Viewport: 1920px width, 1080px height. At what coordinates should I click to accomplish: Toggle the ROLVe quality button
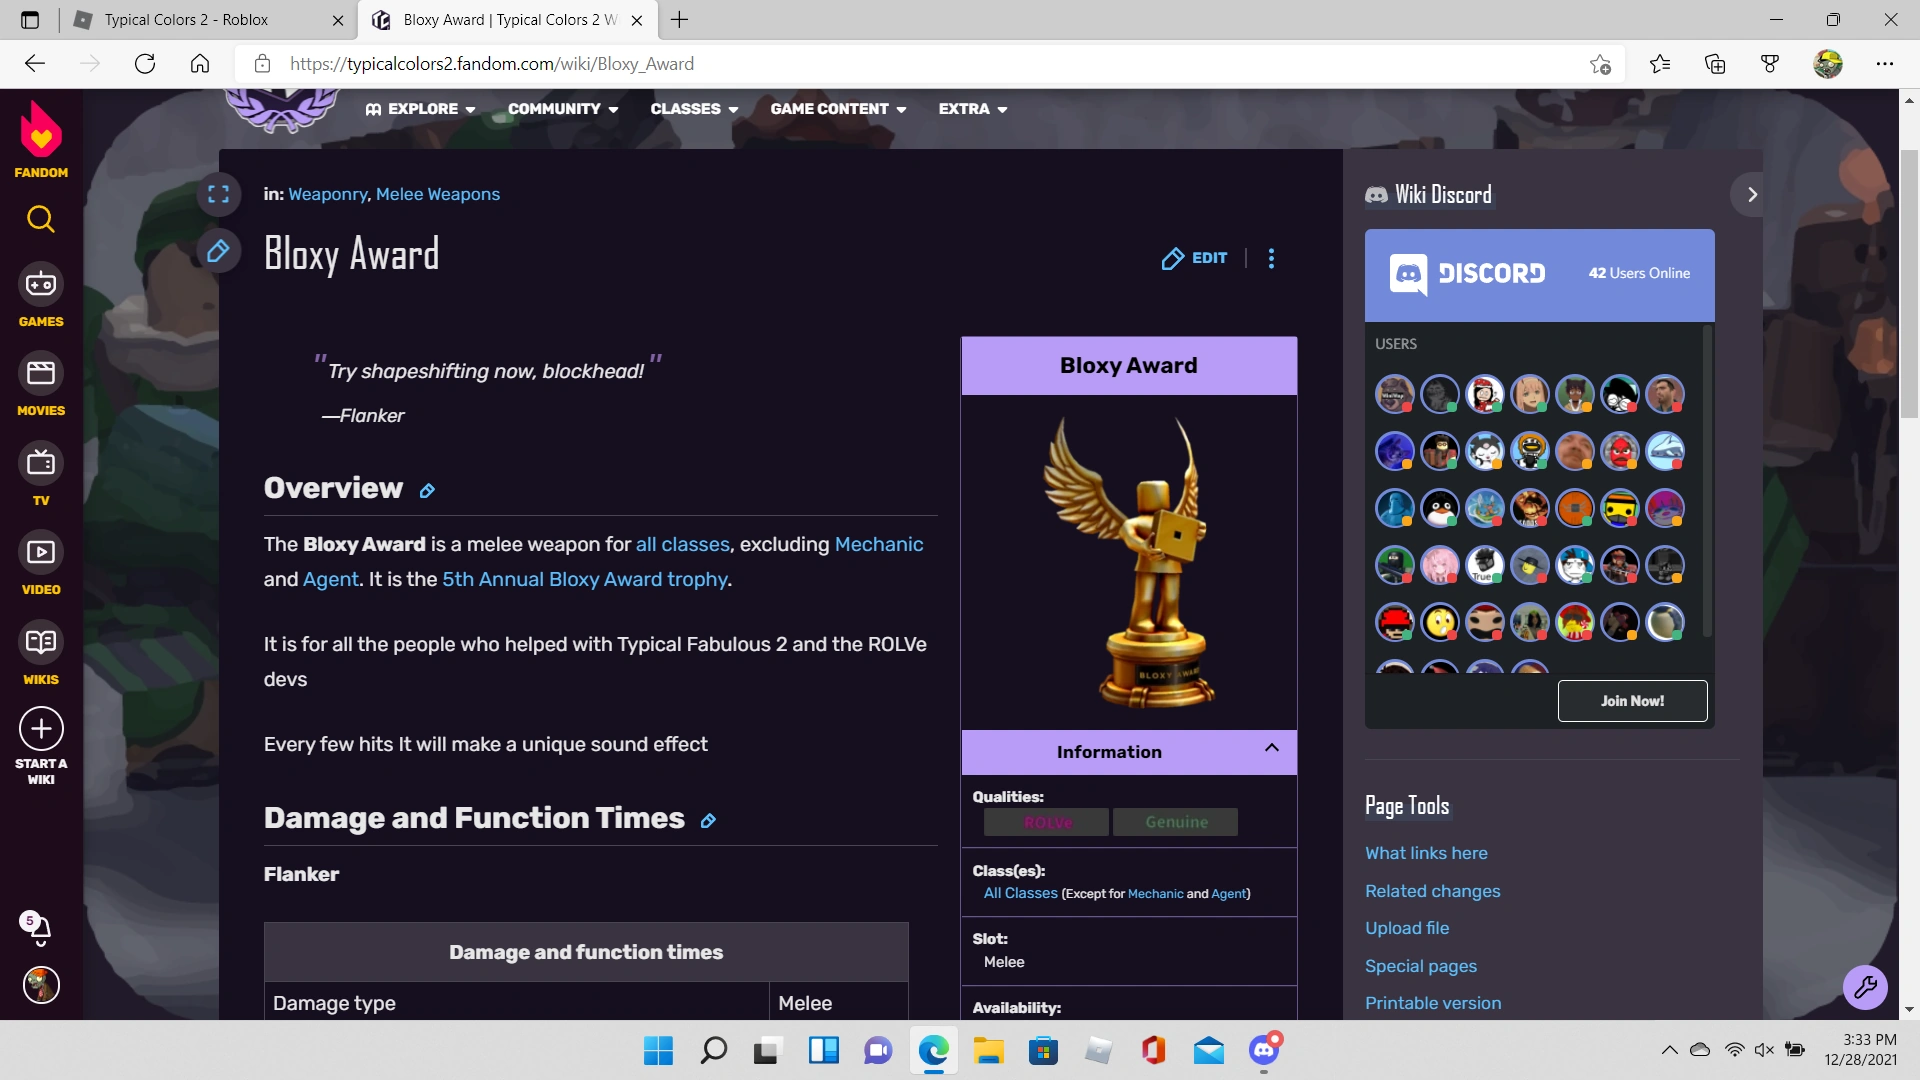click(x=1045, y=821)
